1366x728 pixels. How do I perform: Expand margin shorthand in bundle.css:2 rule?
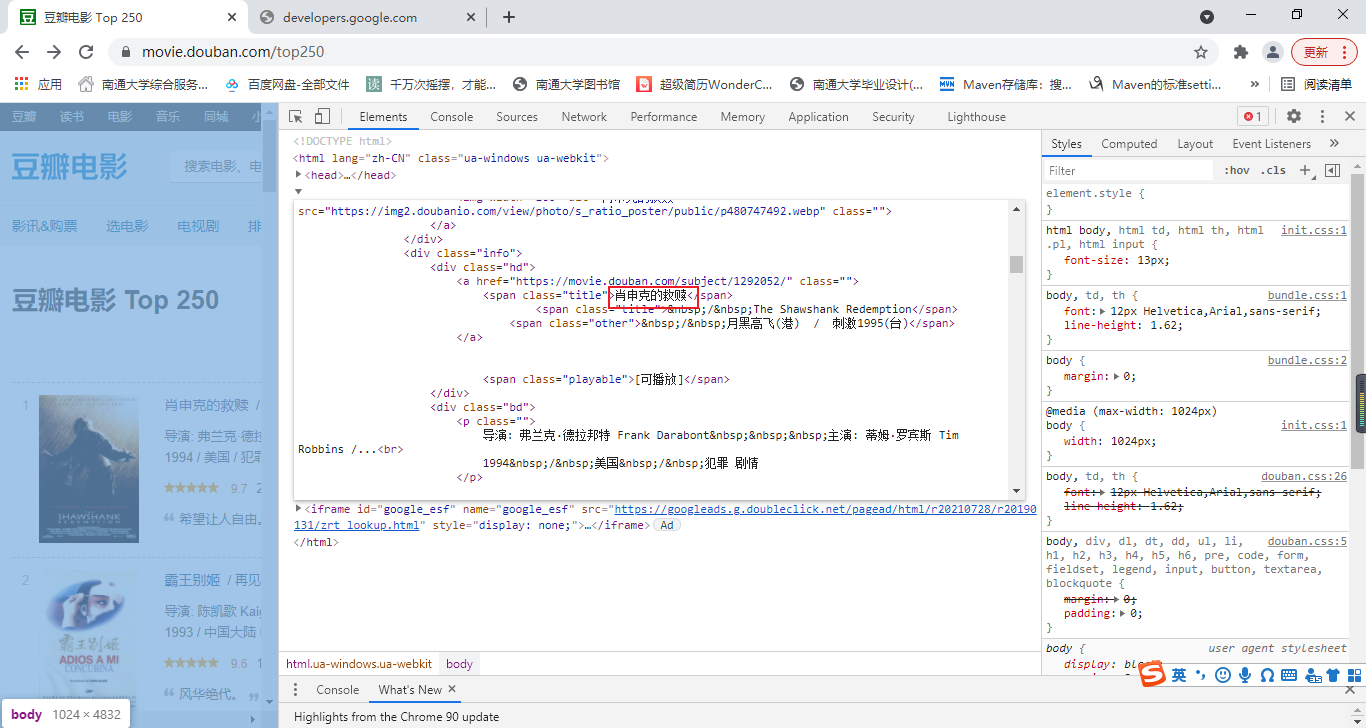pyautogui.click(x=1117, y=376)
